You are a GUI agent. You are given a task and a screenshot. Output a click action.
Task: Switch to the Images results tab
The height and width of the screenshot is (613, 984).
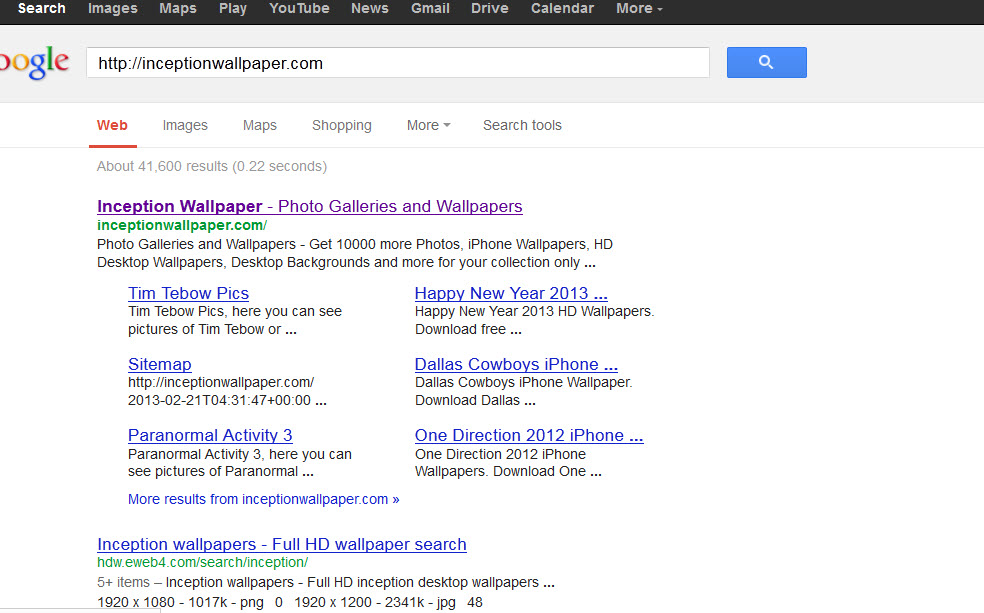(185, 125)
